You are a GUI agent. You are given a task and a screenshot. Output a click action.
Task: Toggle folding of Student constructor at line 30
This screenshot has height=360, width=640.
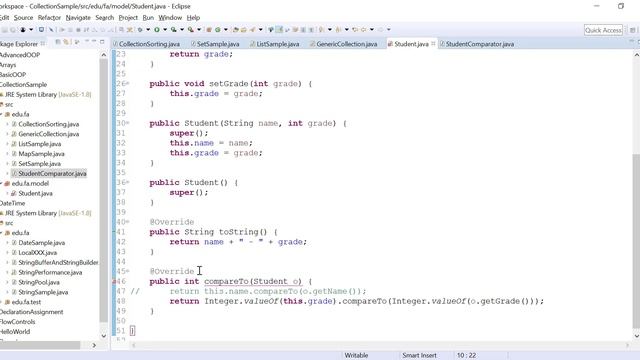coord(127,123)
